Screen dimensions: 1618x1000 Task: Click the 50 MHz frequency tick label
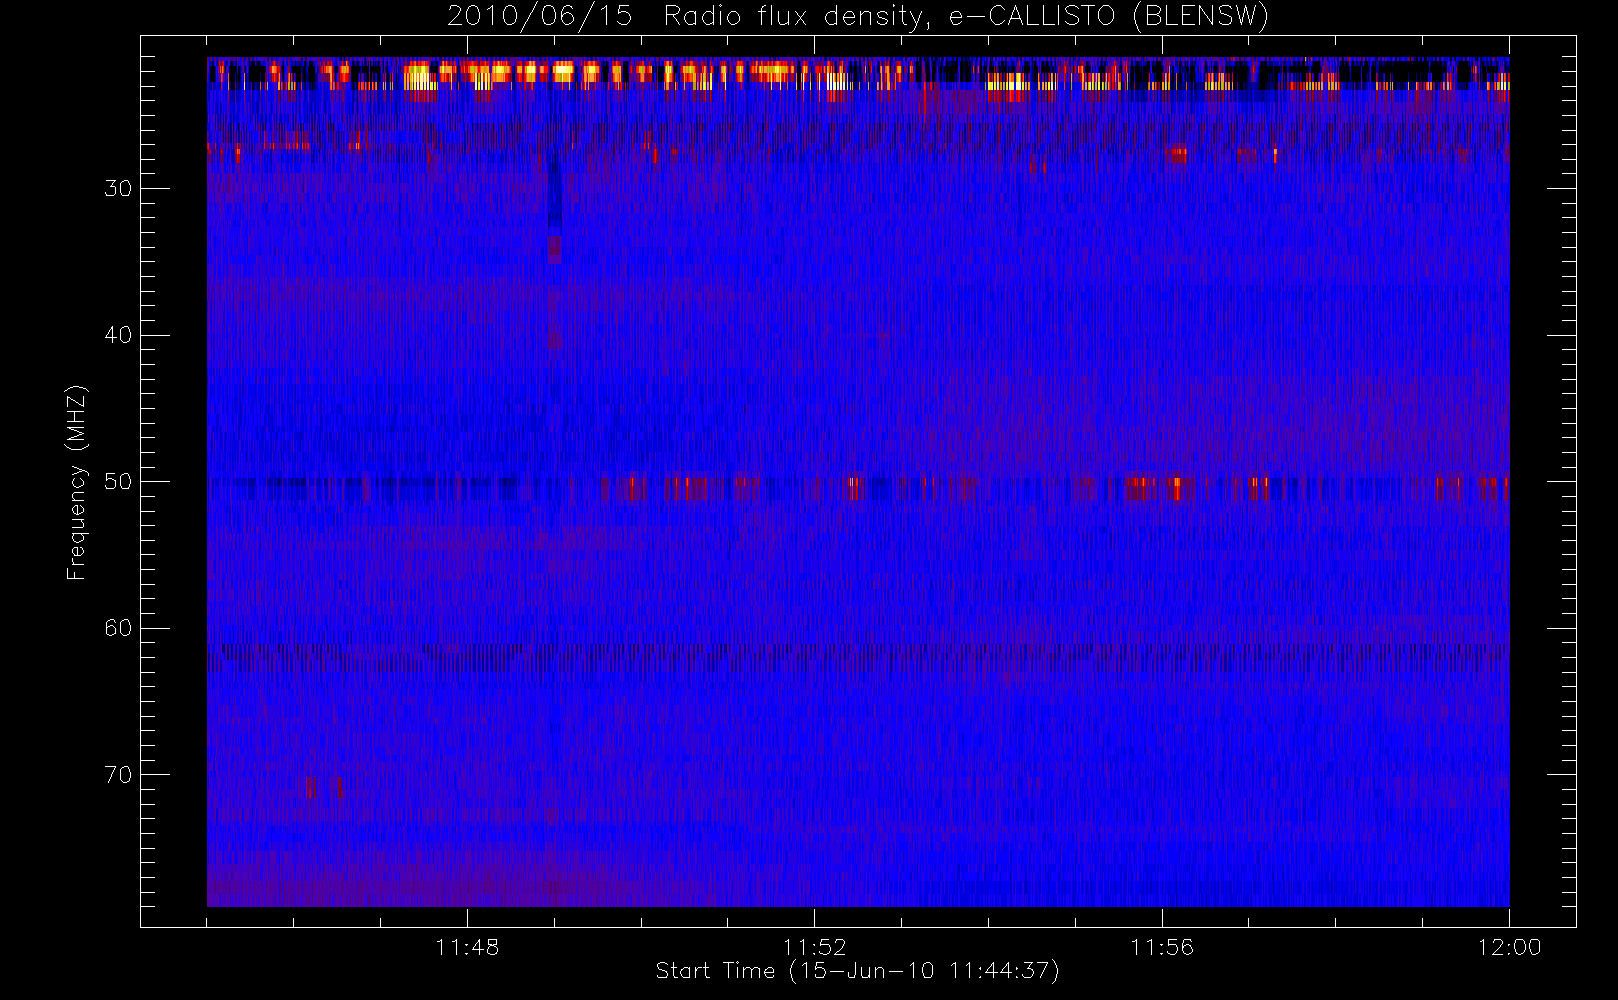point(118,482)
